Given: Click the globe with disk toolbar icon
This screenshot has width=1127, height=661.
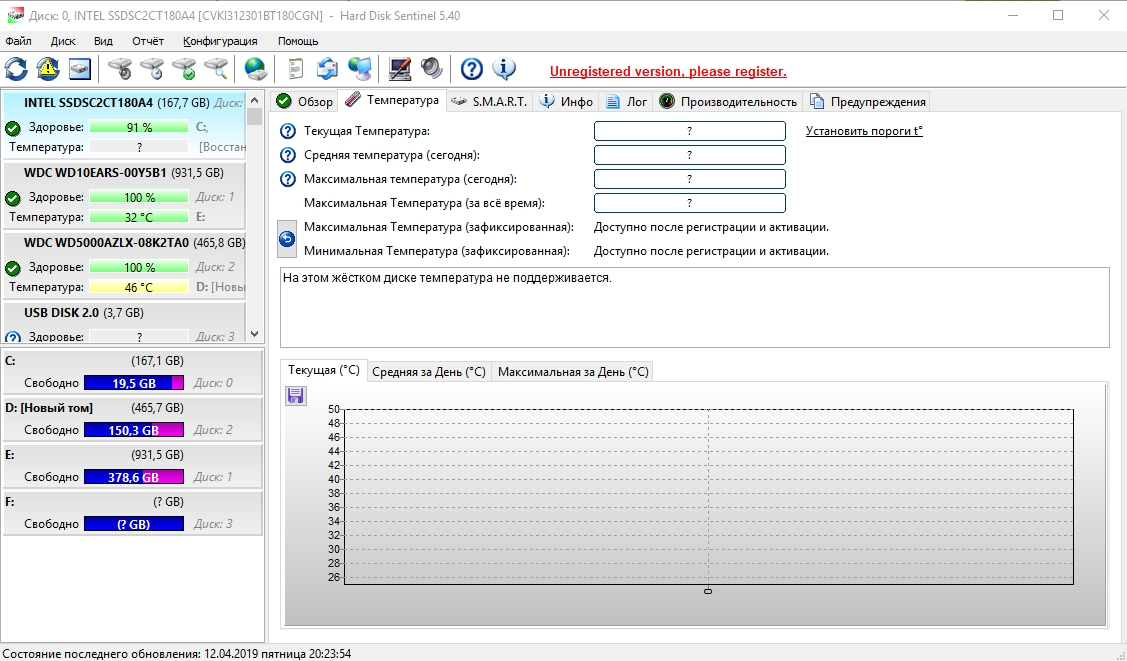Looking at the screenshot, I should click(x=256, y=69).
